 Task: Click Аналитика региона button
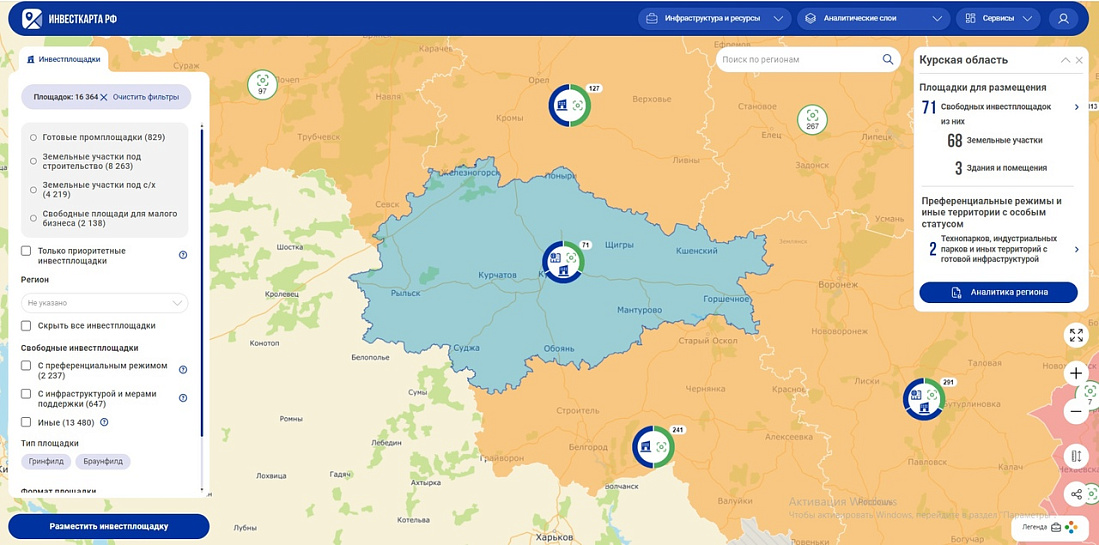(x=998, y=292)
